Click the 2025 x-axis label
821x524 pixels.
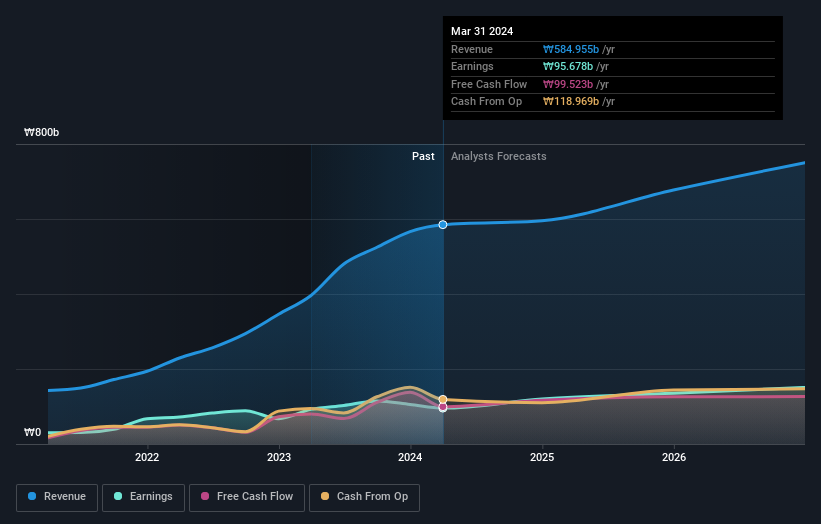(x=542, y=458)
